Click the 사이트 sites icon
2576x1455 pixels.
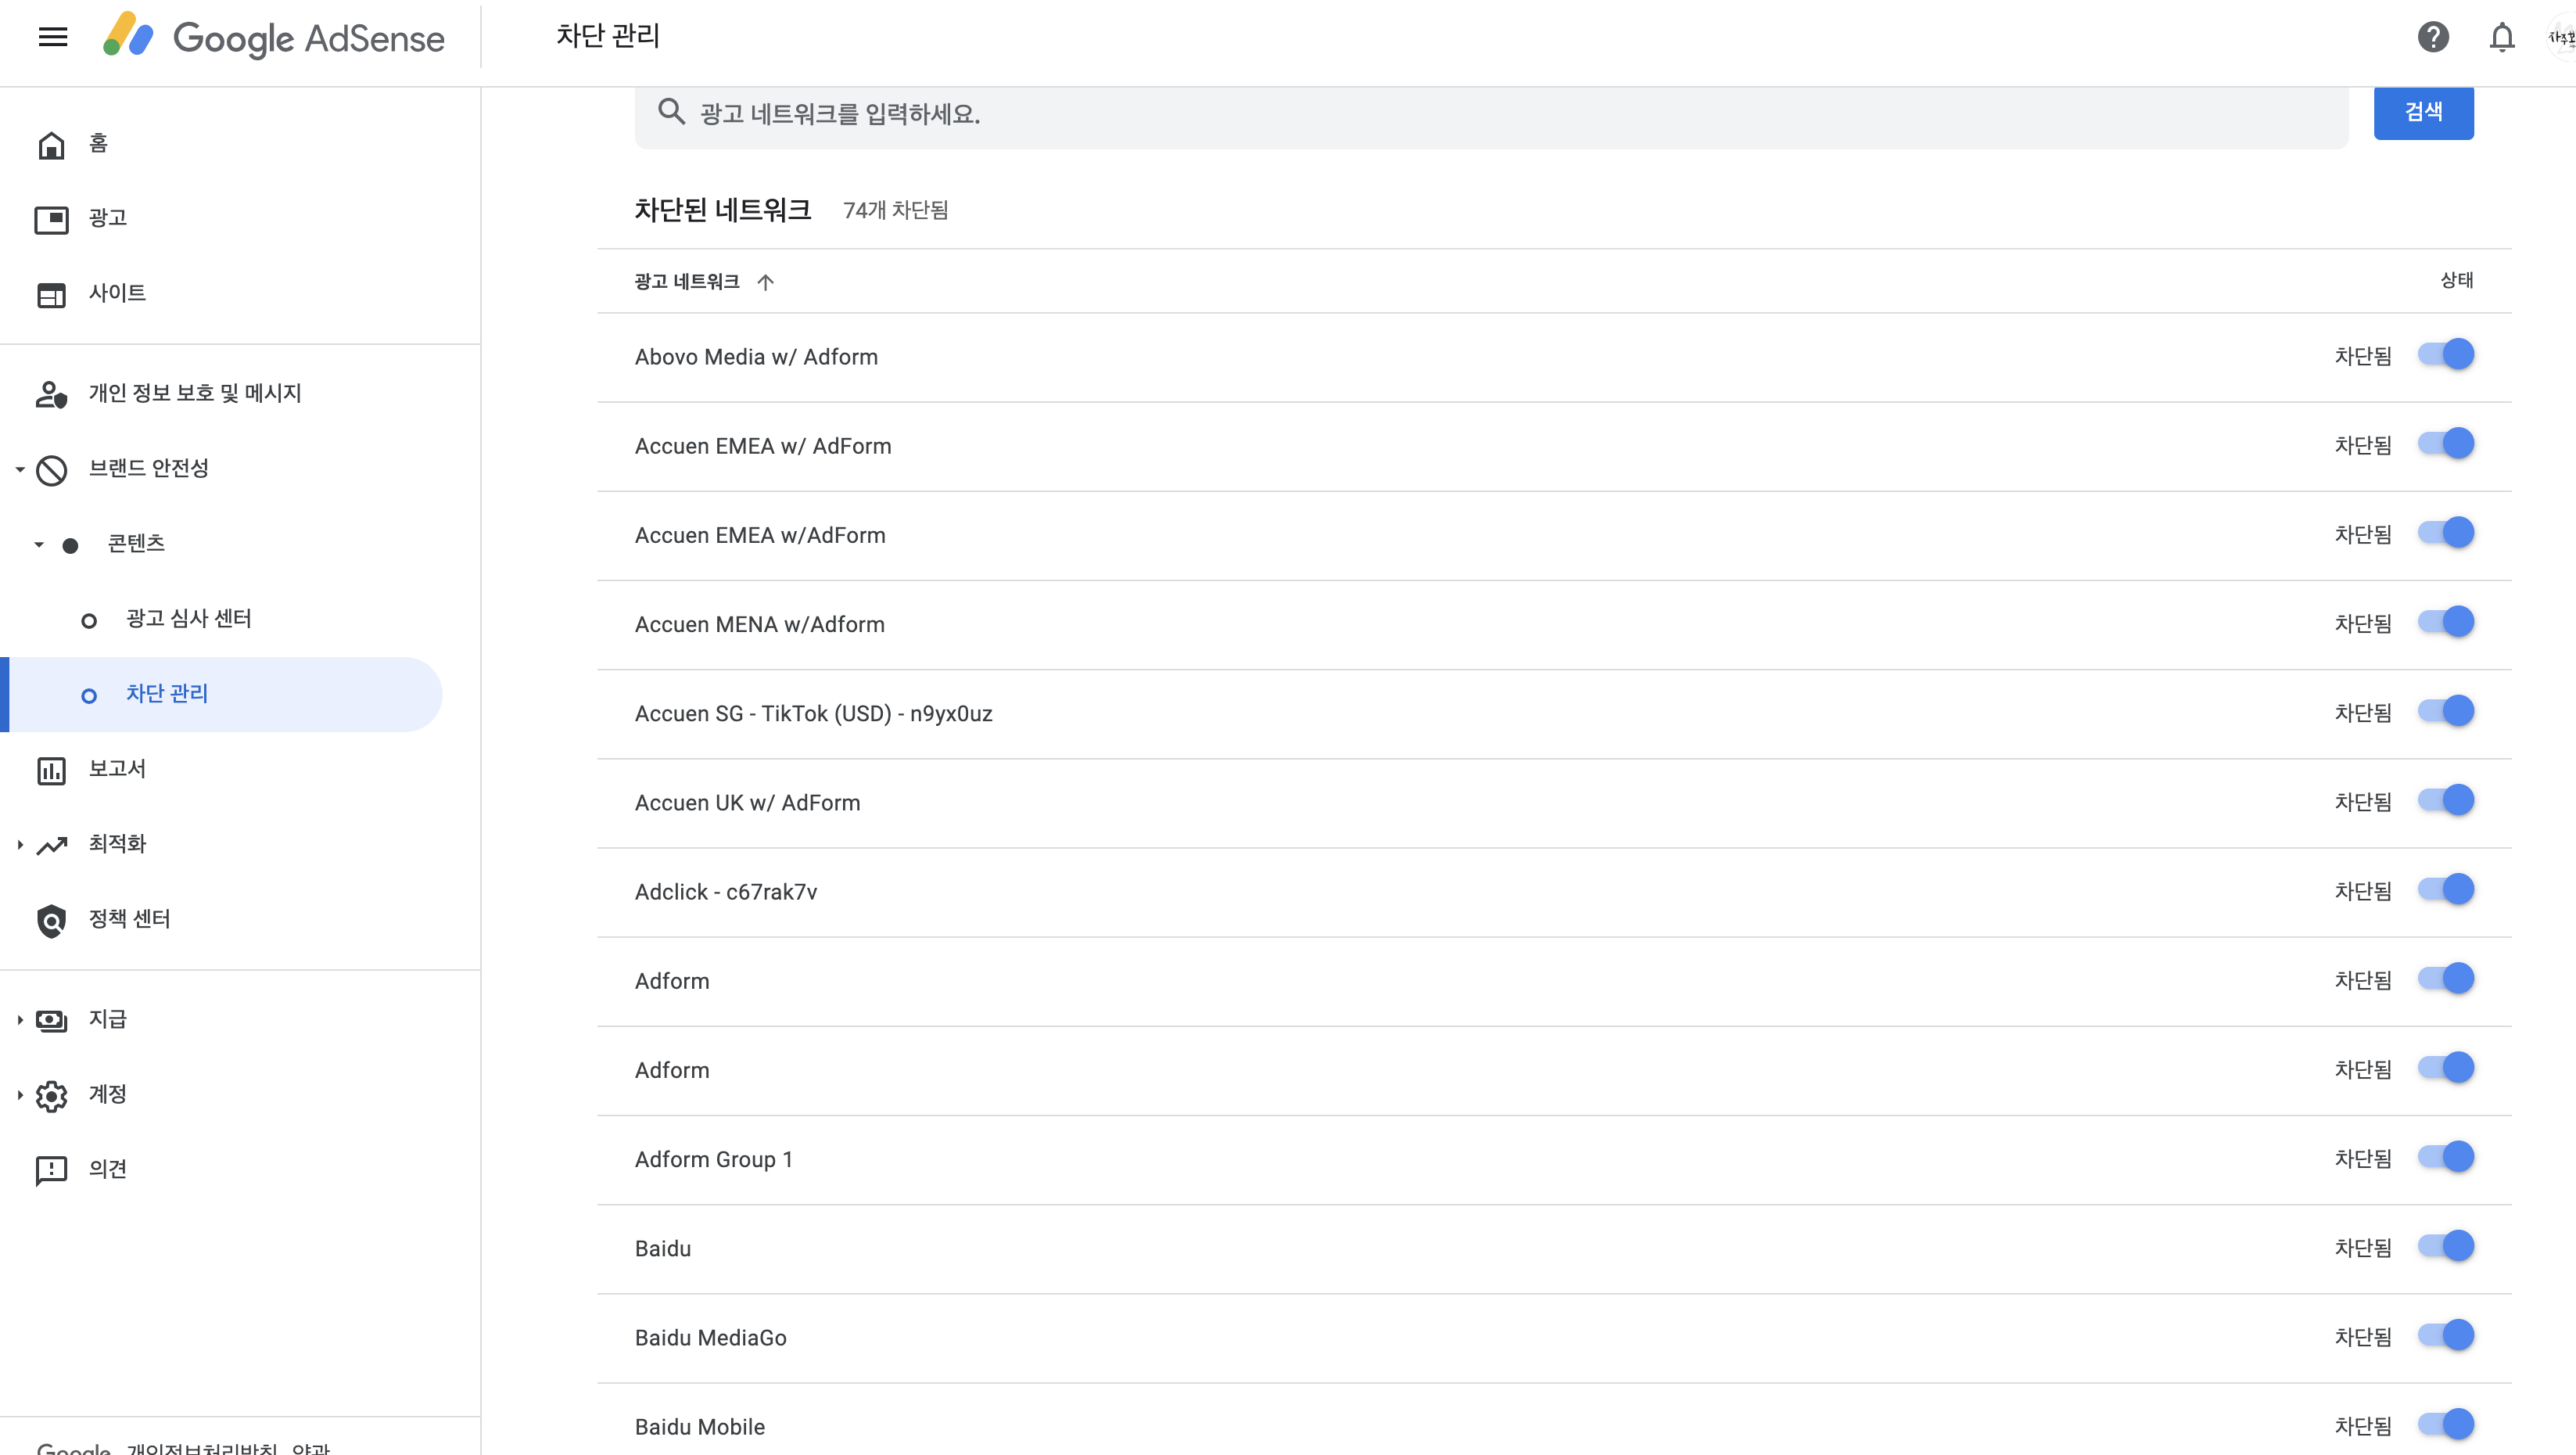pyautogui.click(x=51, y=294)
